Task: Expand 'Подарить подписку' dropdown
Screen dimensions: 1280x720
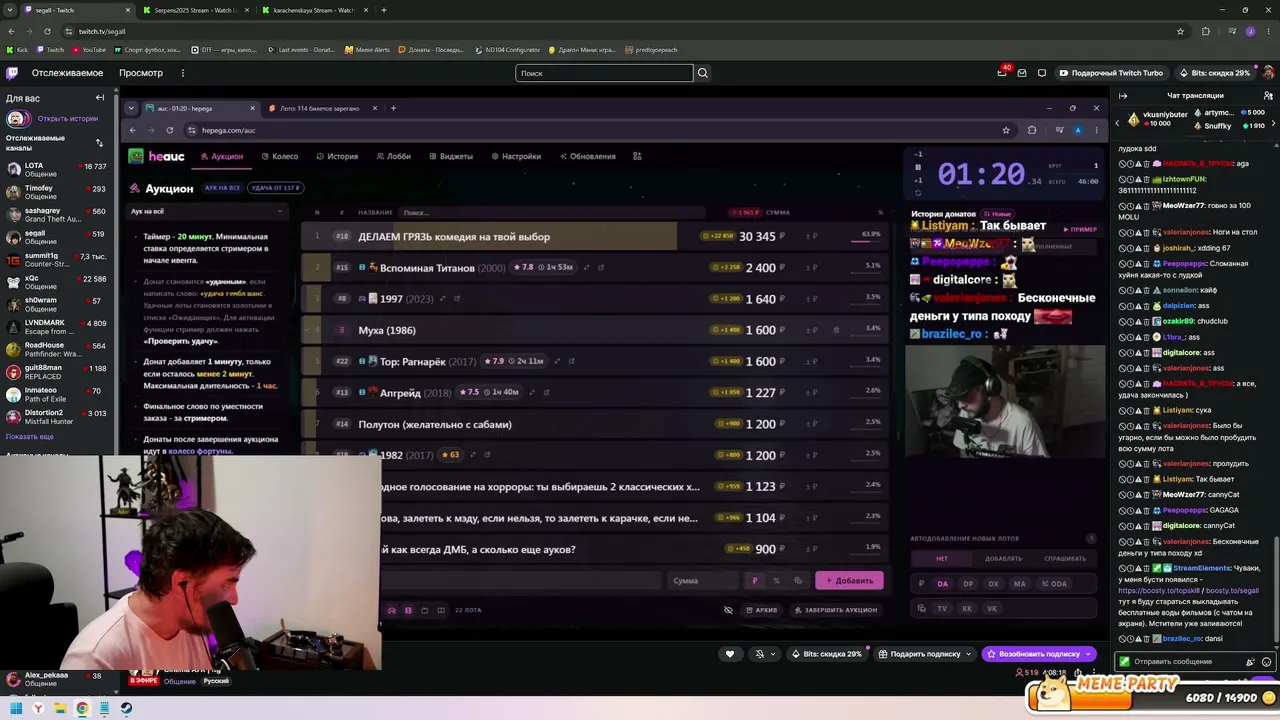Action: pos(968,654)
